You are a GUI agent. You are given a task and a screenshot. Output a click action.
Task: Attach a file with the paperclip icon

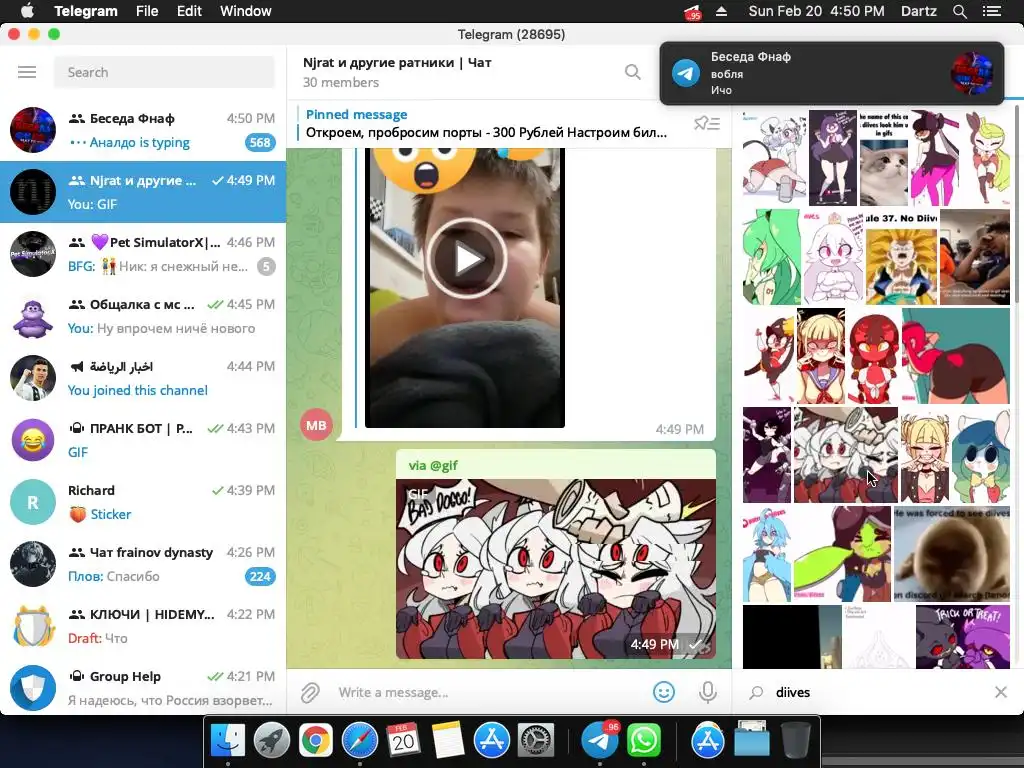310,692
